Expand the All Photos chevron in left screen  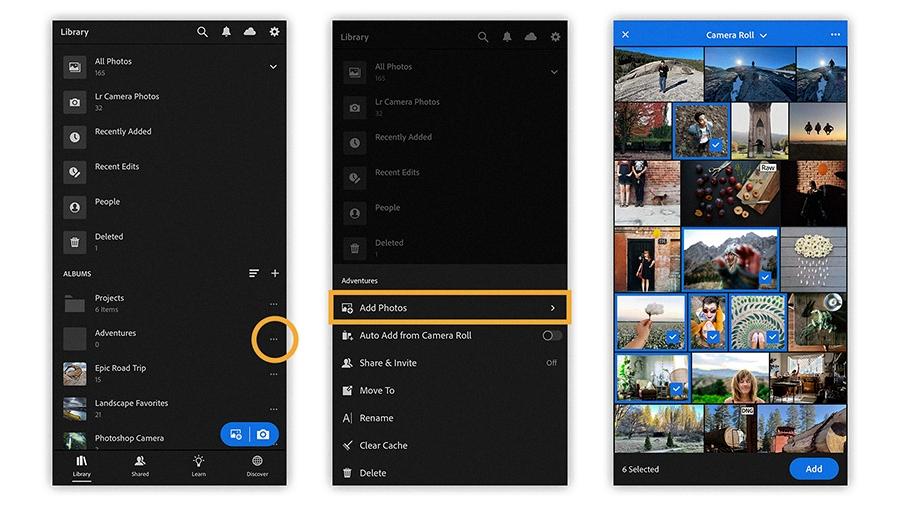pos(273,67)
